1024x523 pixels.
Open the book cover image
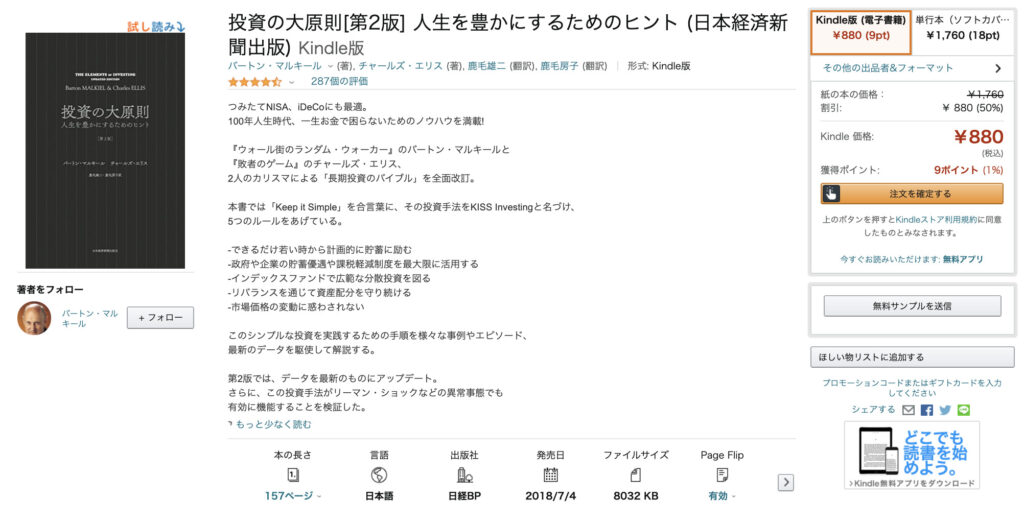(105, 151)
